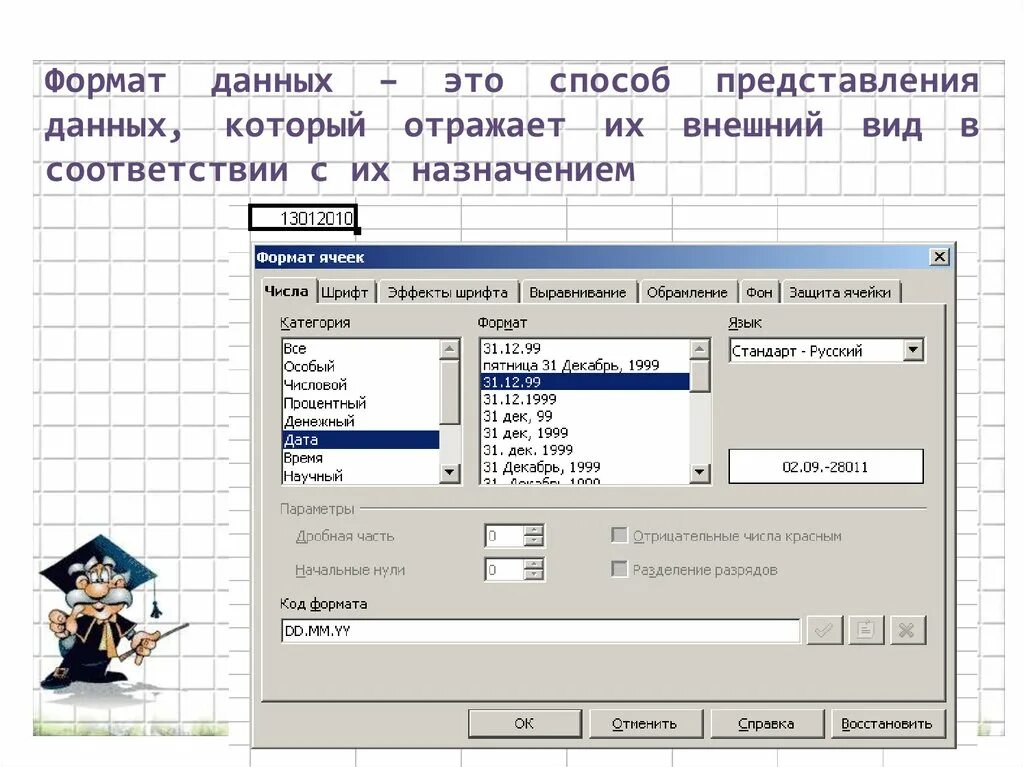
Task: Select category Числовой
Action: click(360, 385)
